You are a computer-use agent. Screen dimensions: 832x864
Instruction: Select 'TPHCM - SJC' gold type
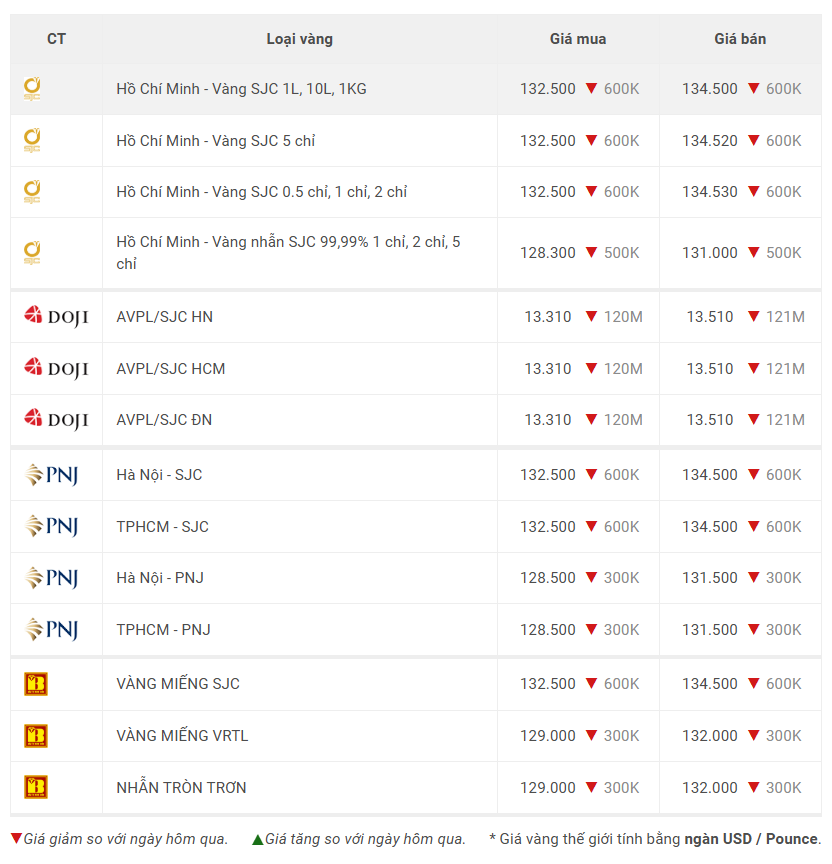pos(163,527)
